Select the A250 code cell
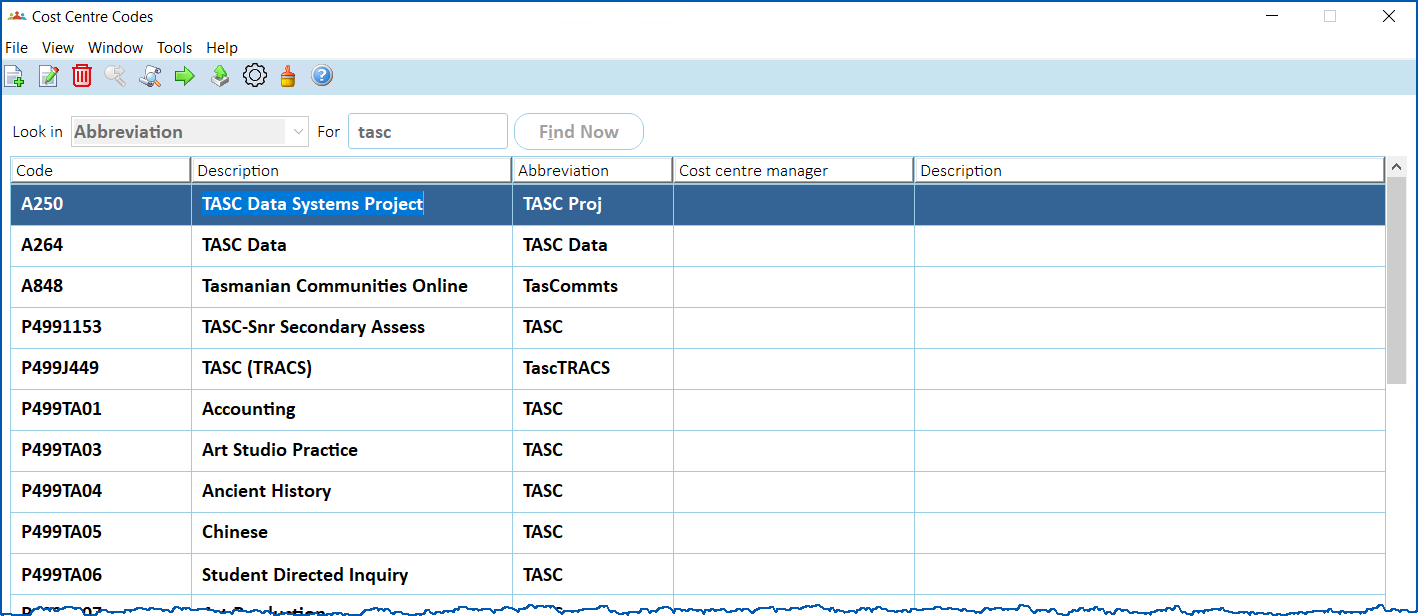This screenshot has height=616, width=1418. point(101,204)
